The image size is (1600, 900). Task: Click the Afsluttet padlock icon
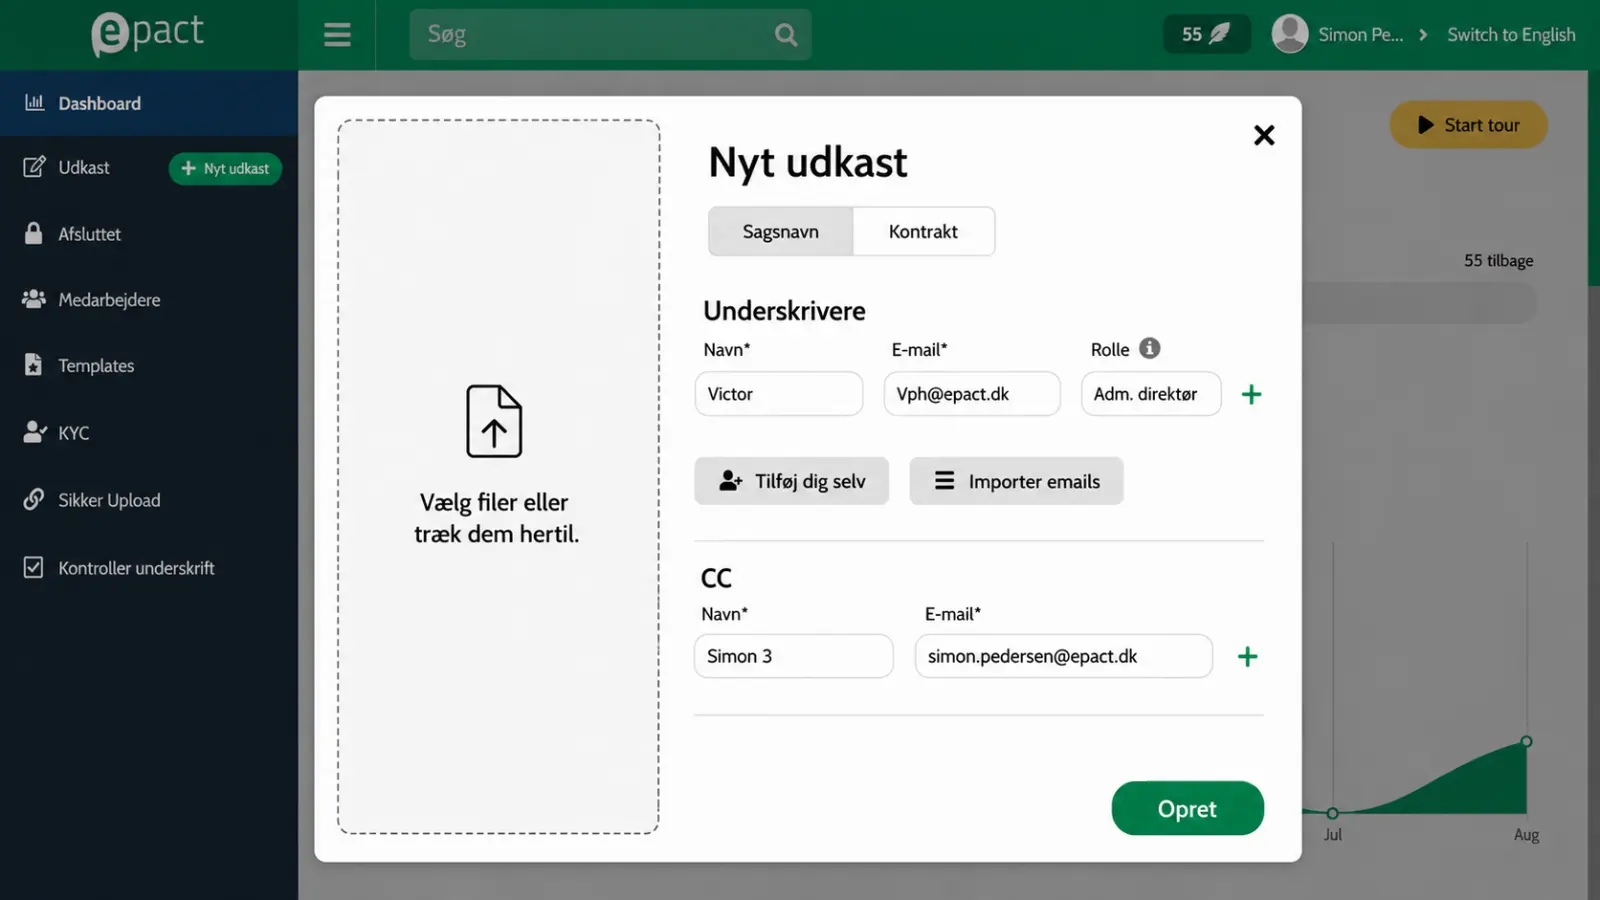(x=33, y=233)
